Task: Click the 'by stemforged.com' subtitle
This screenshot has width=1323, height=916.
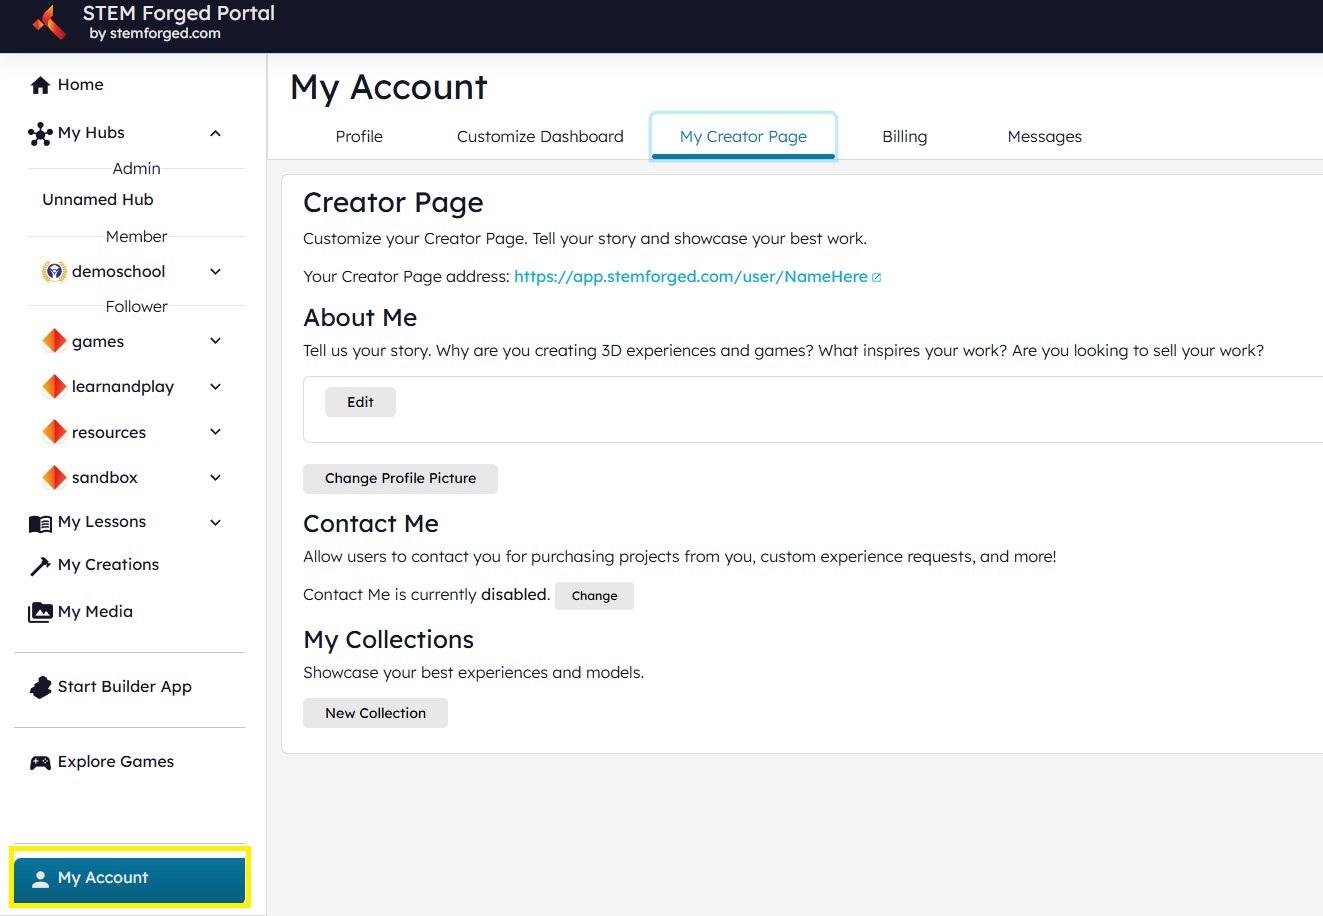Action: 155,34
